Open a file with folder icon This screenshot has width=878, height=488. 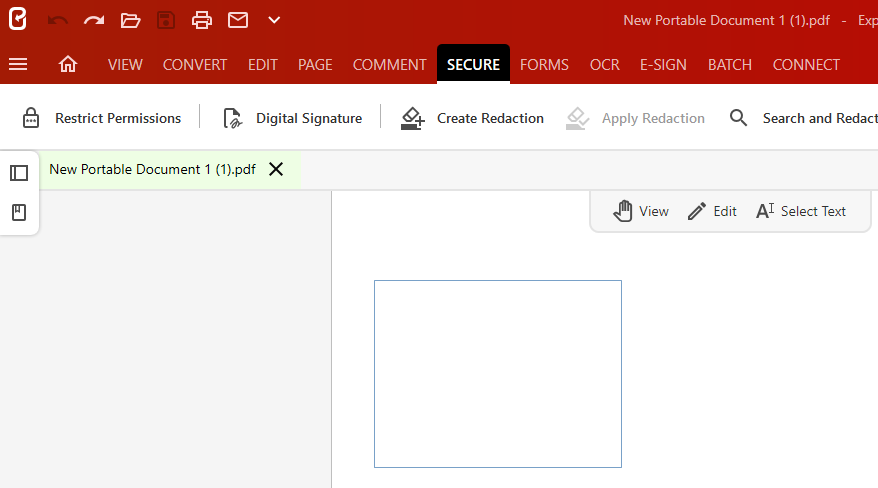[130, 21]
